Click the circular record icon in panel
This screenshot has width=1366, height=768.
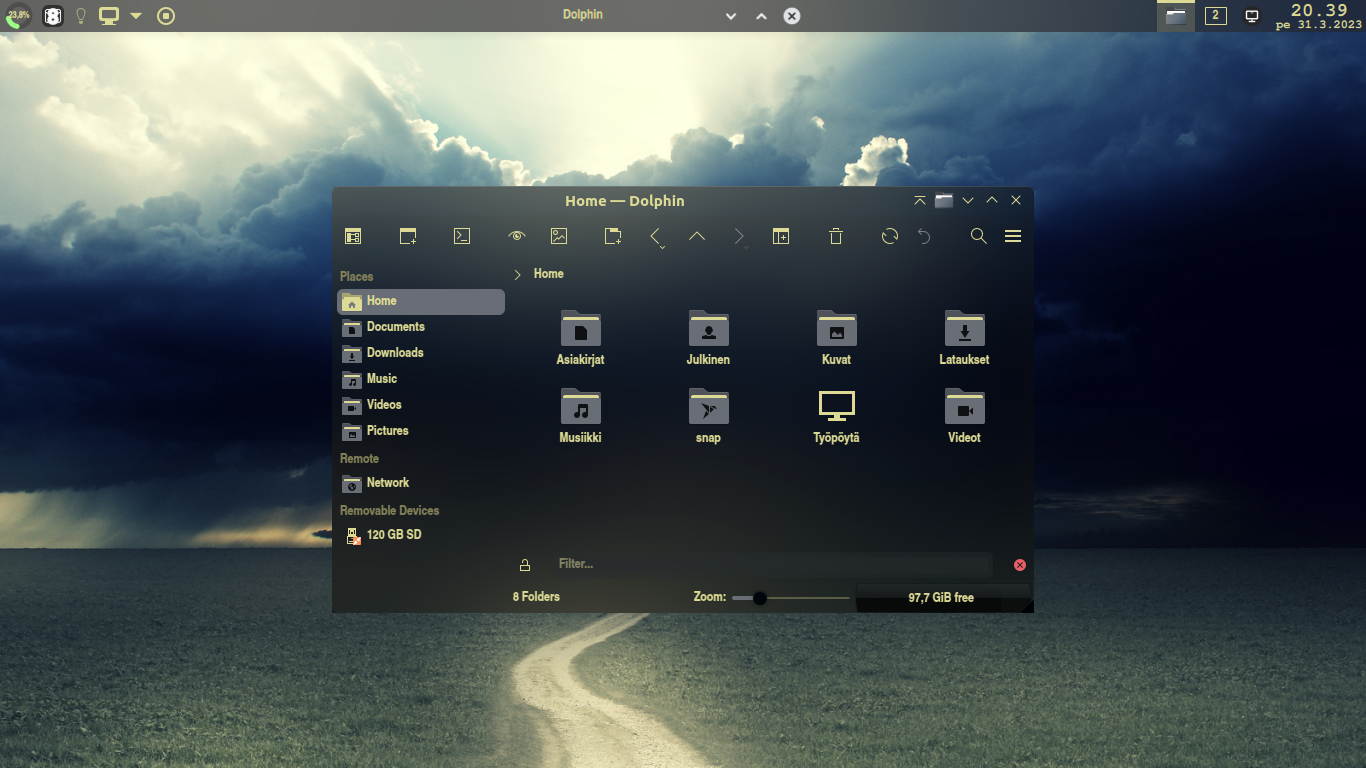166,16
